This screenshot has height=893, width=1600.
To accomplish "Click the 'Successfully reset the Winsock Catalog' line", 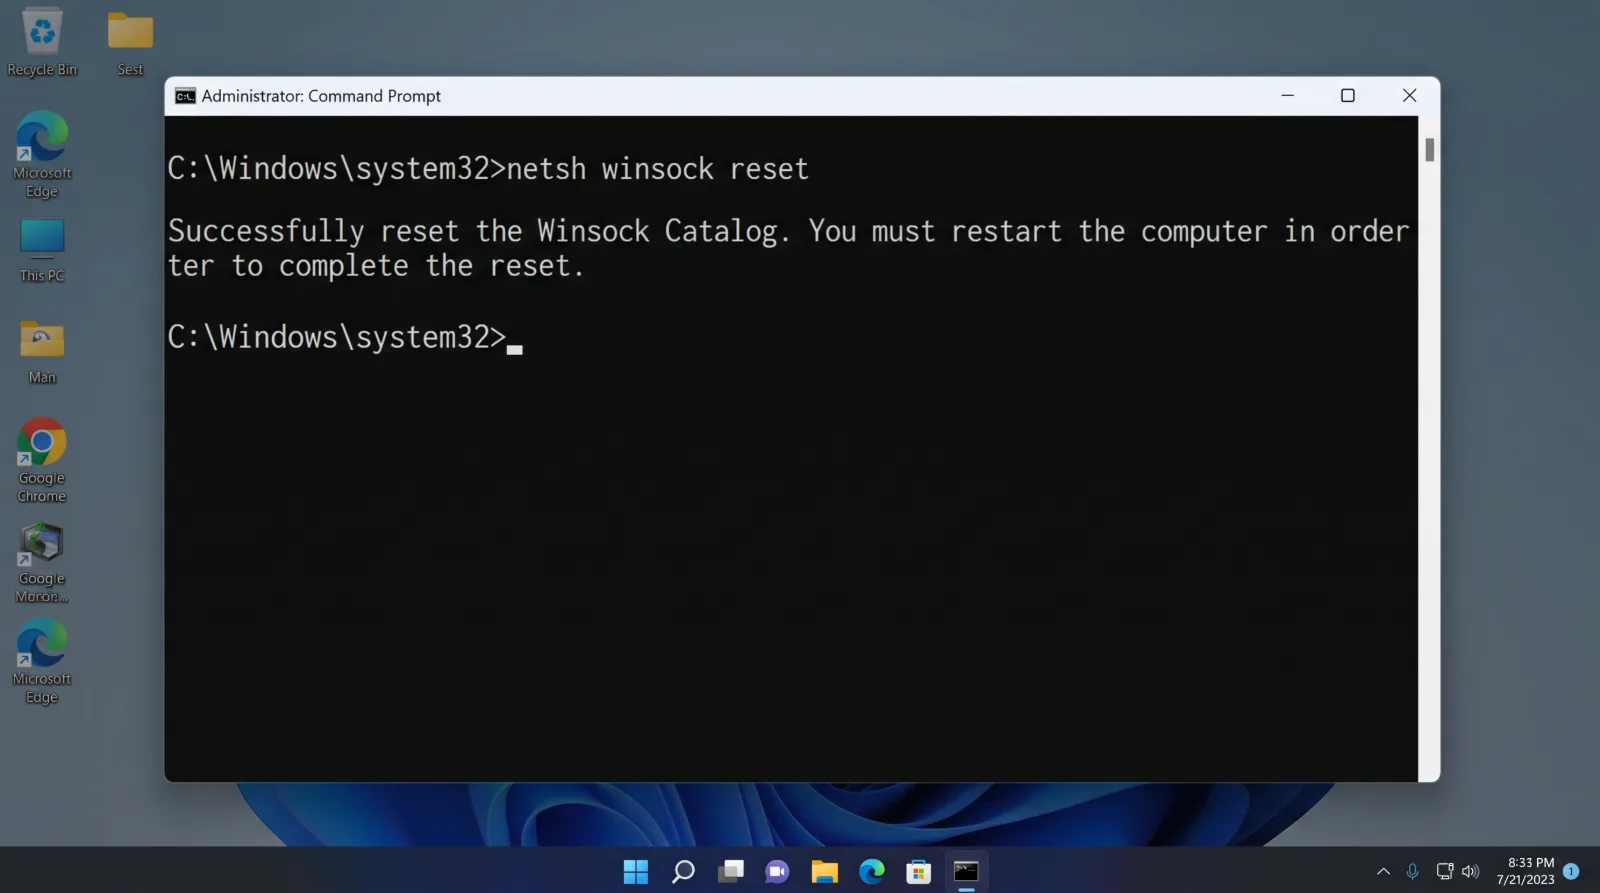I will 788,231.
